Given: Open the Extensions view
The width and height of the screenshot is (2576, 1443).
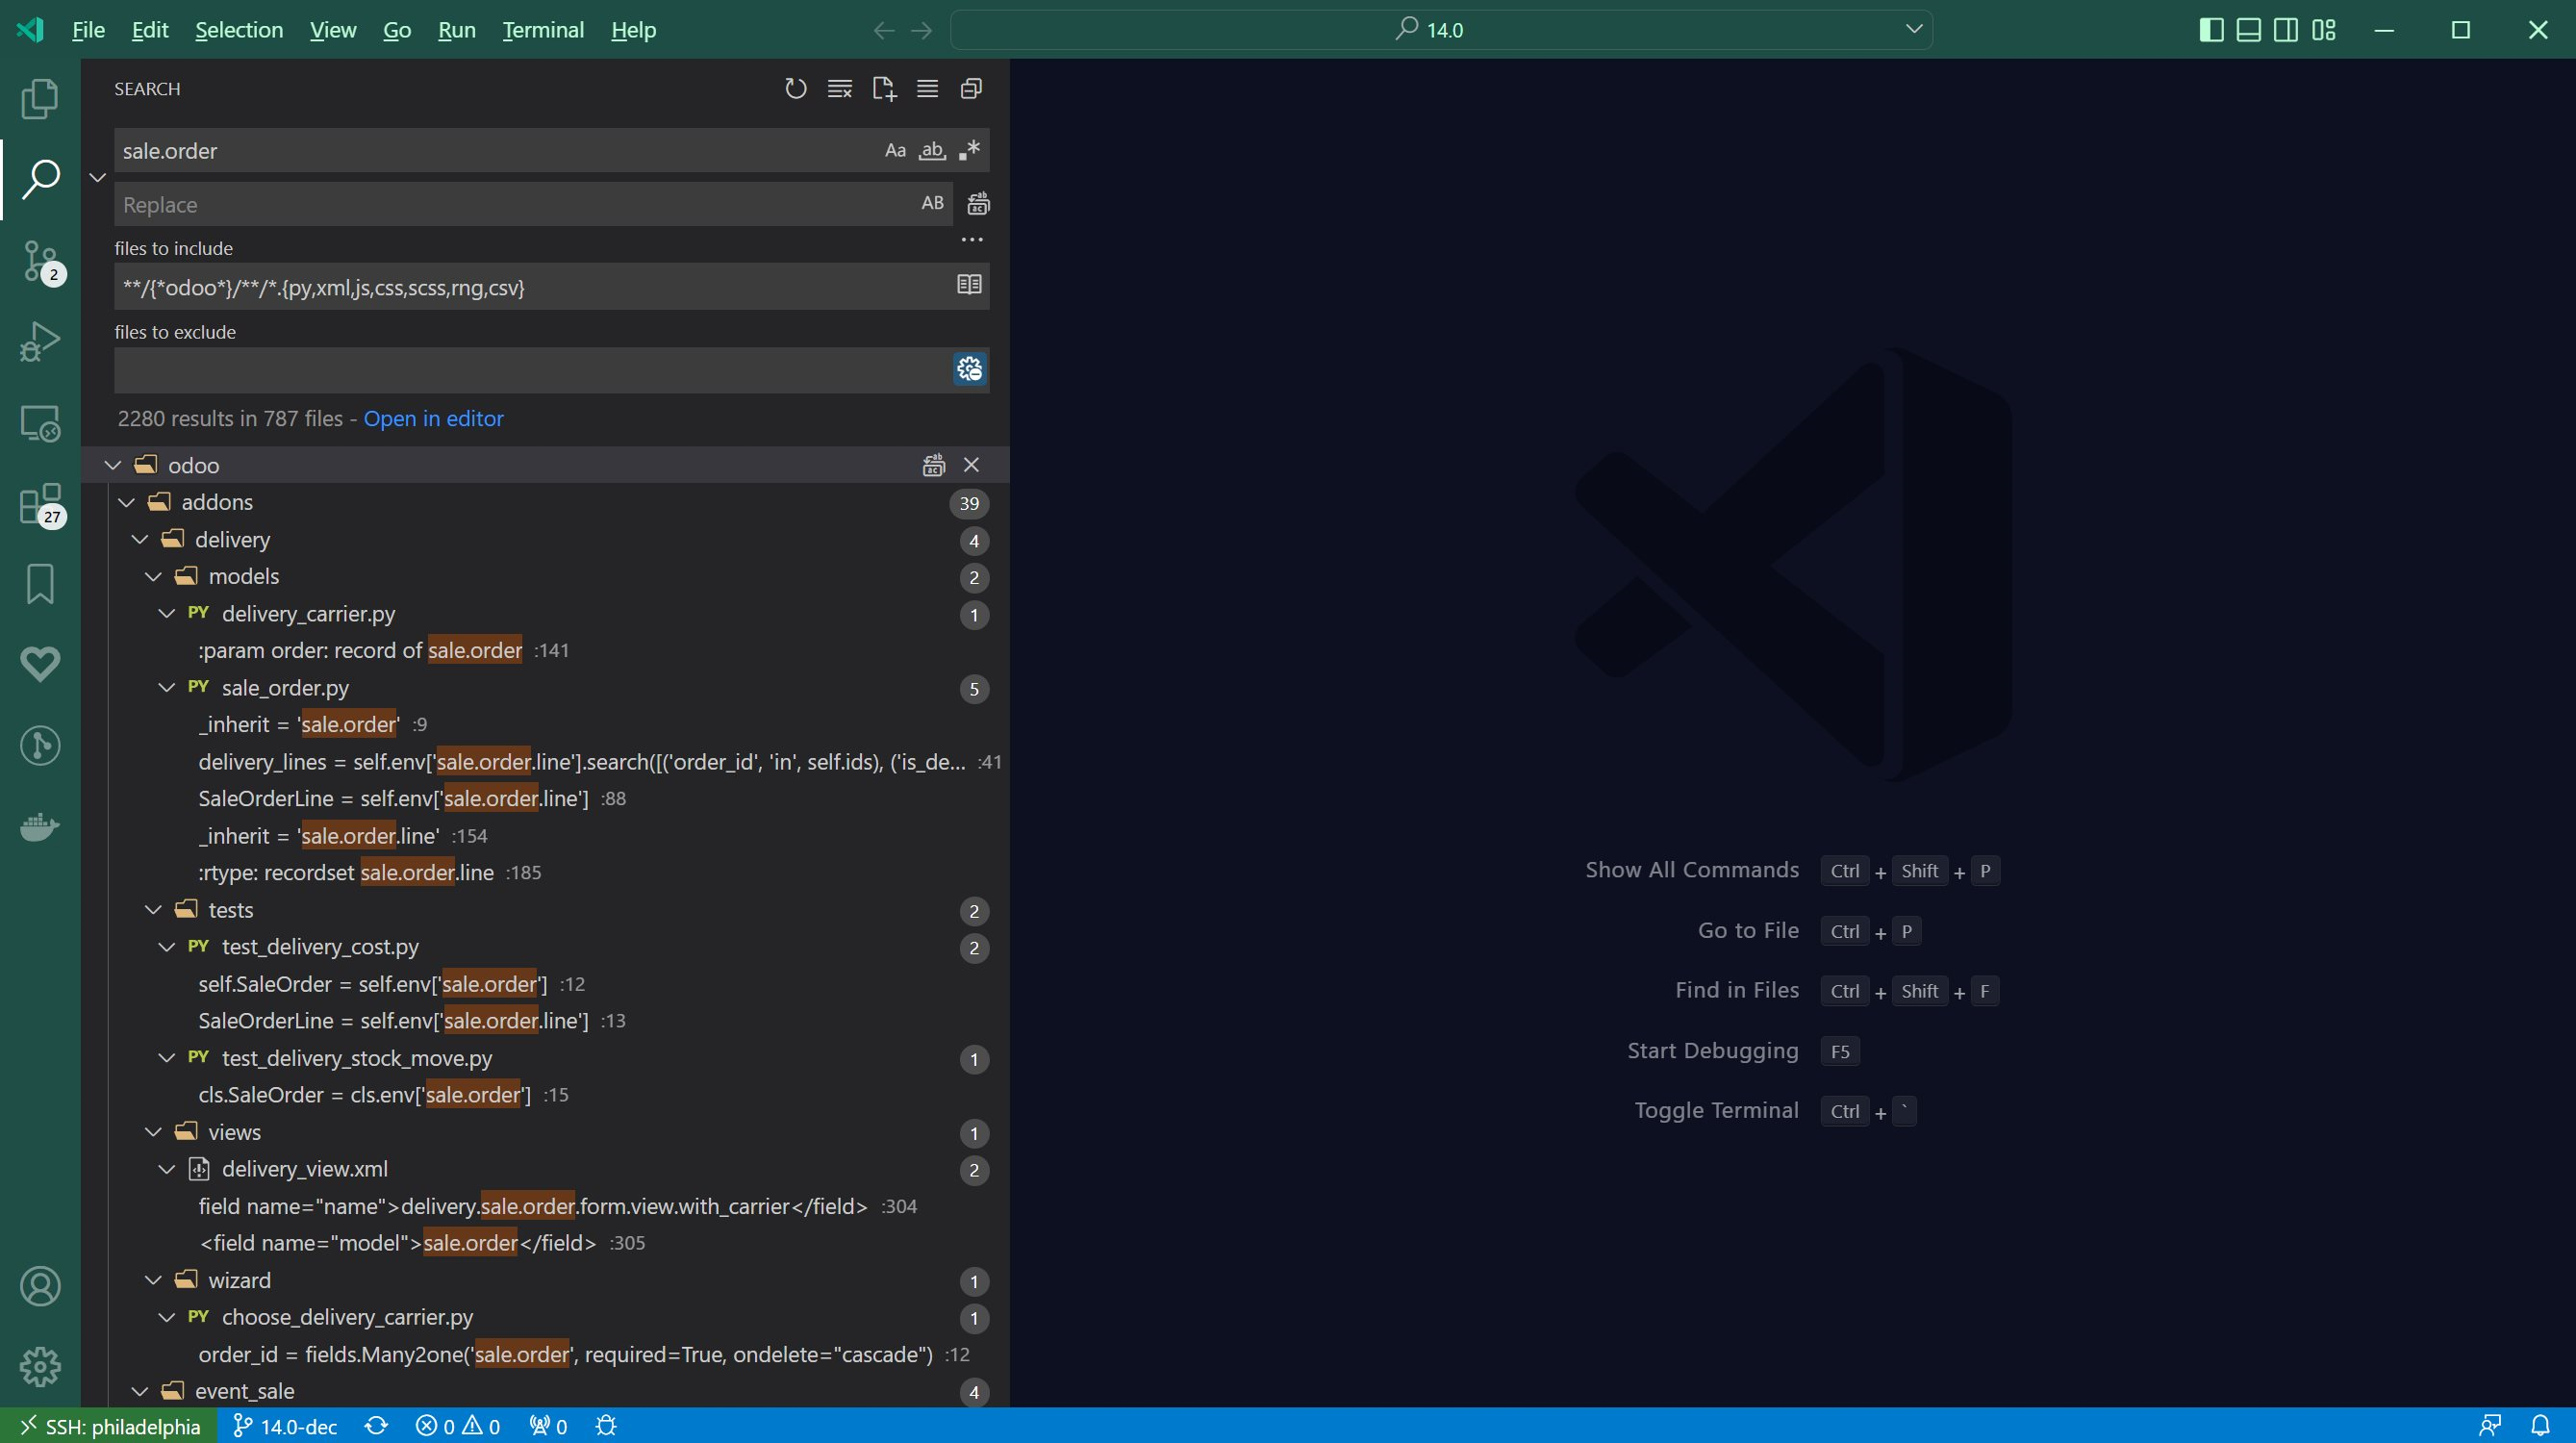Looking at the screenshot, I should pyautogui.click(x=40, y=504).
